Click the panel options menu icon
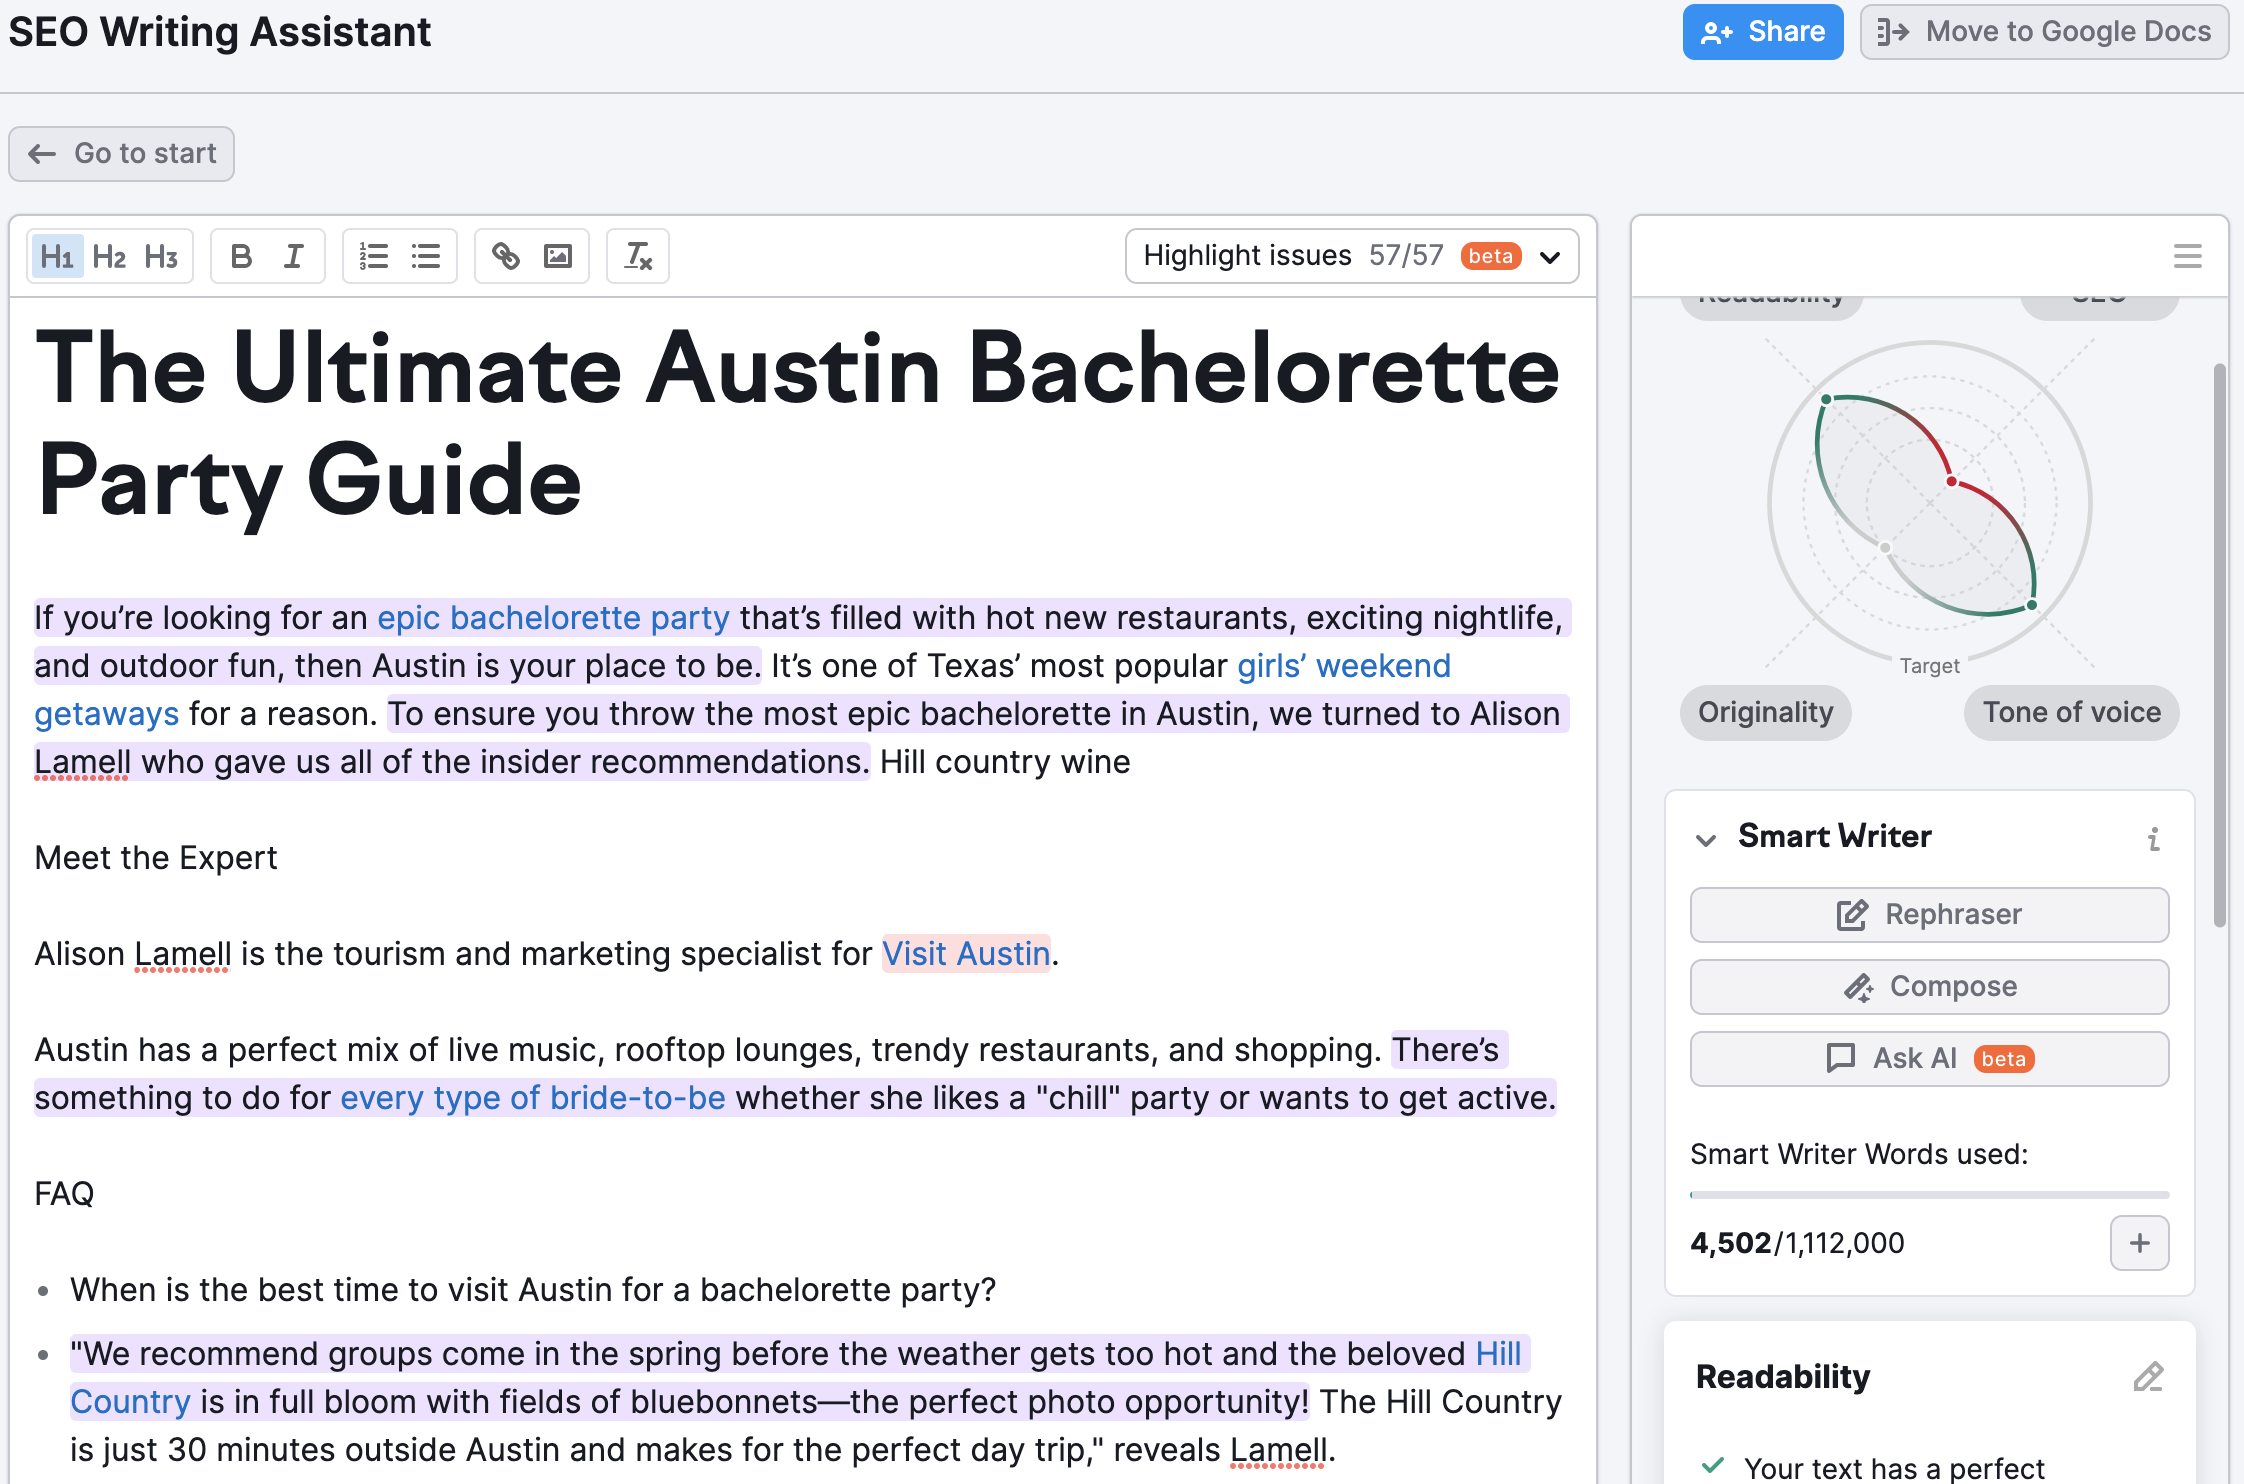Image resolution: width=2244 pixels, height=1484 pixels. tap(2188, 257)
